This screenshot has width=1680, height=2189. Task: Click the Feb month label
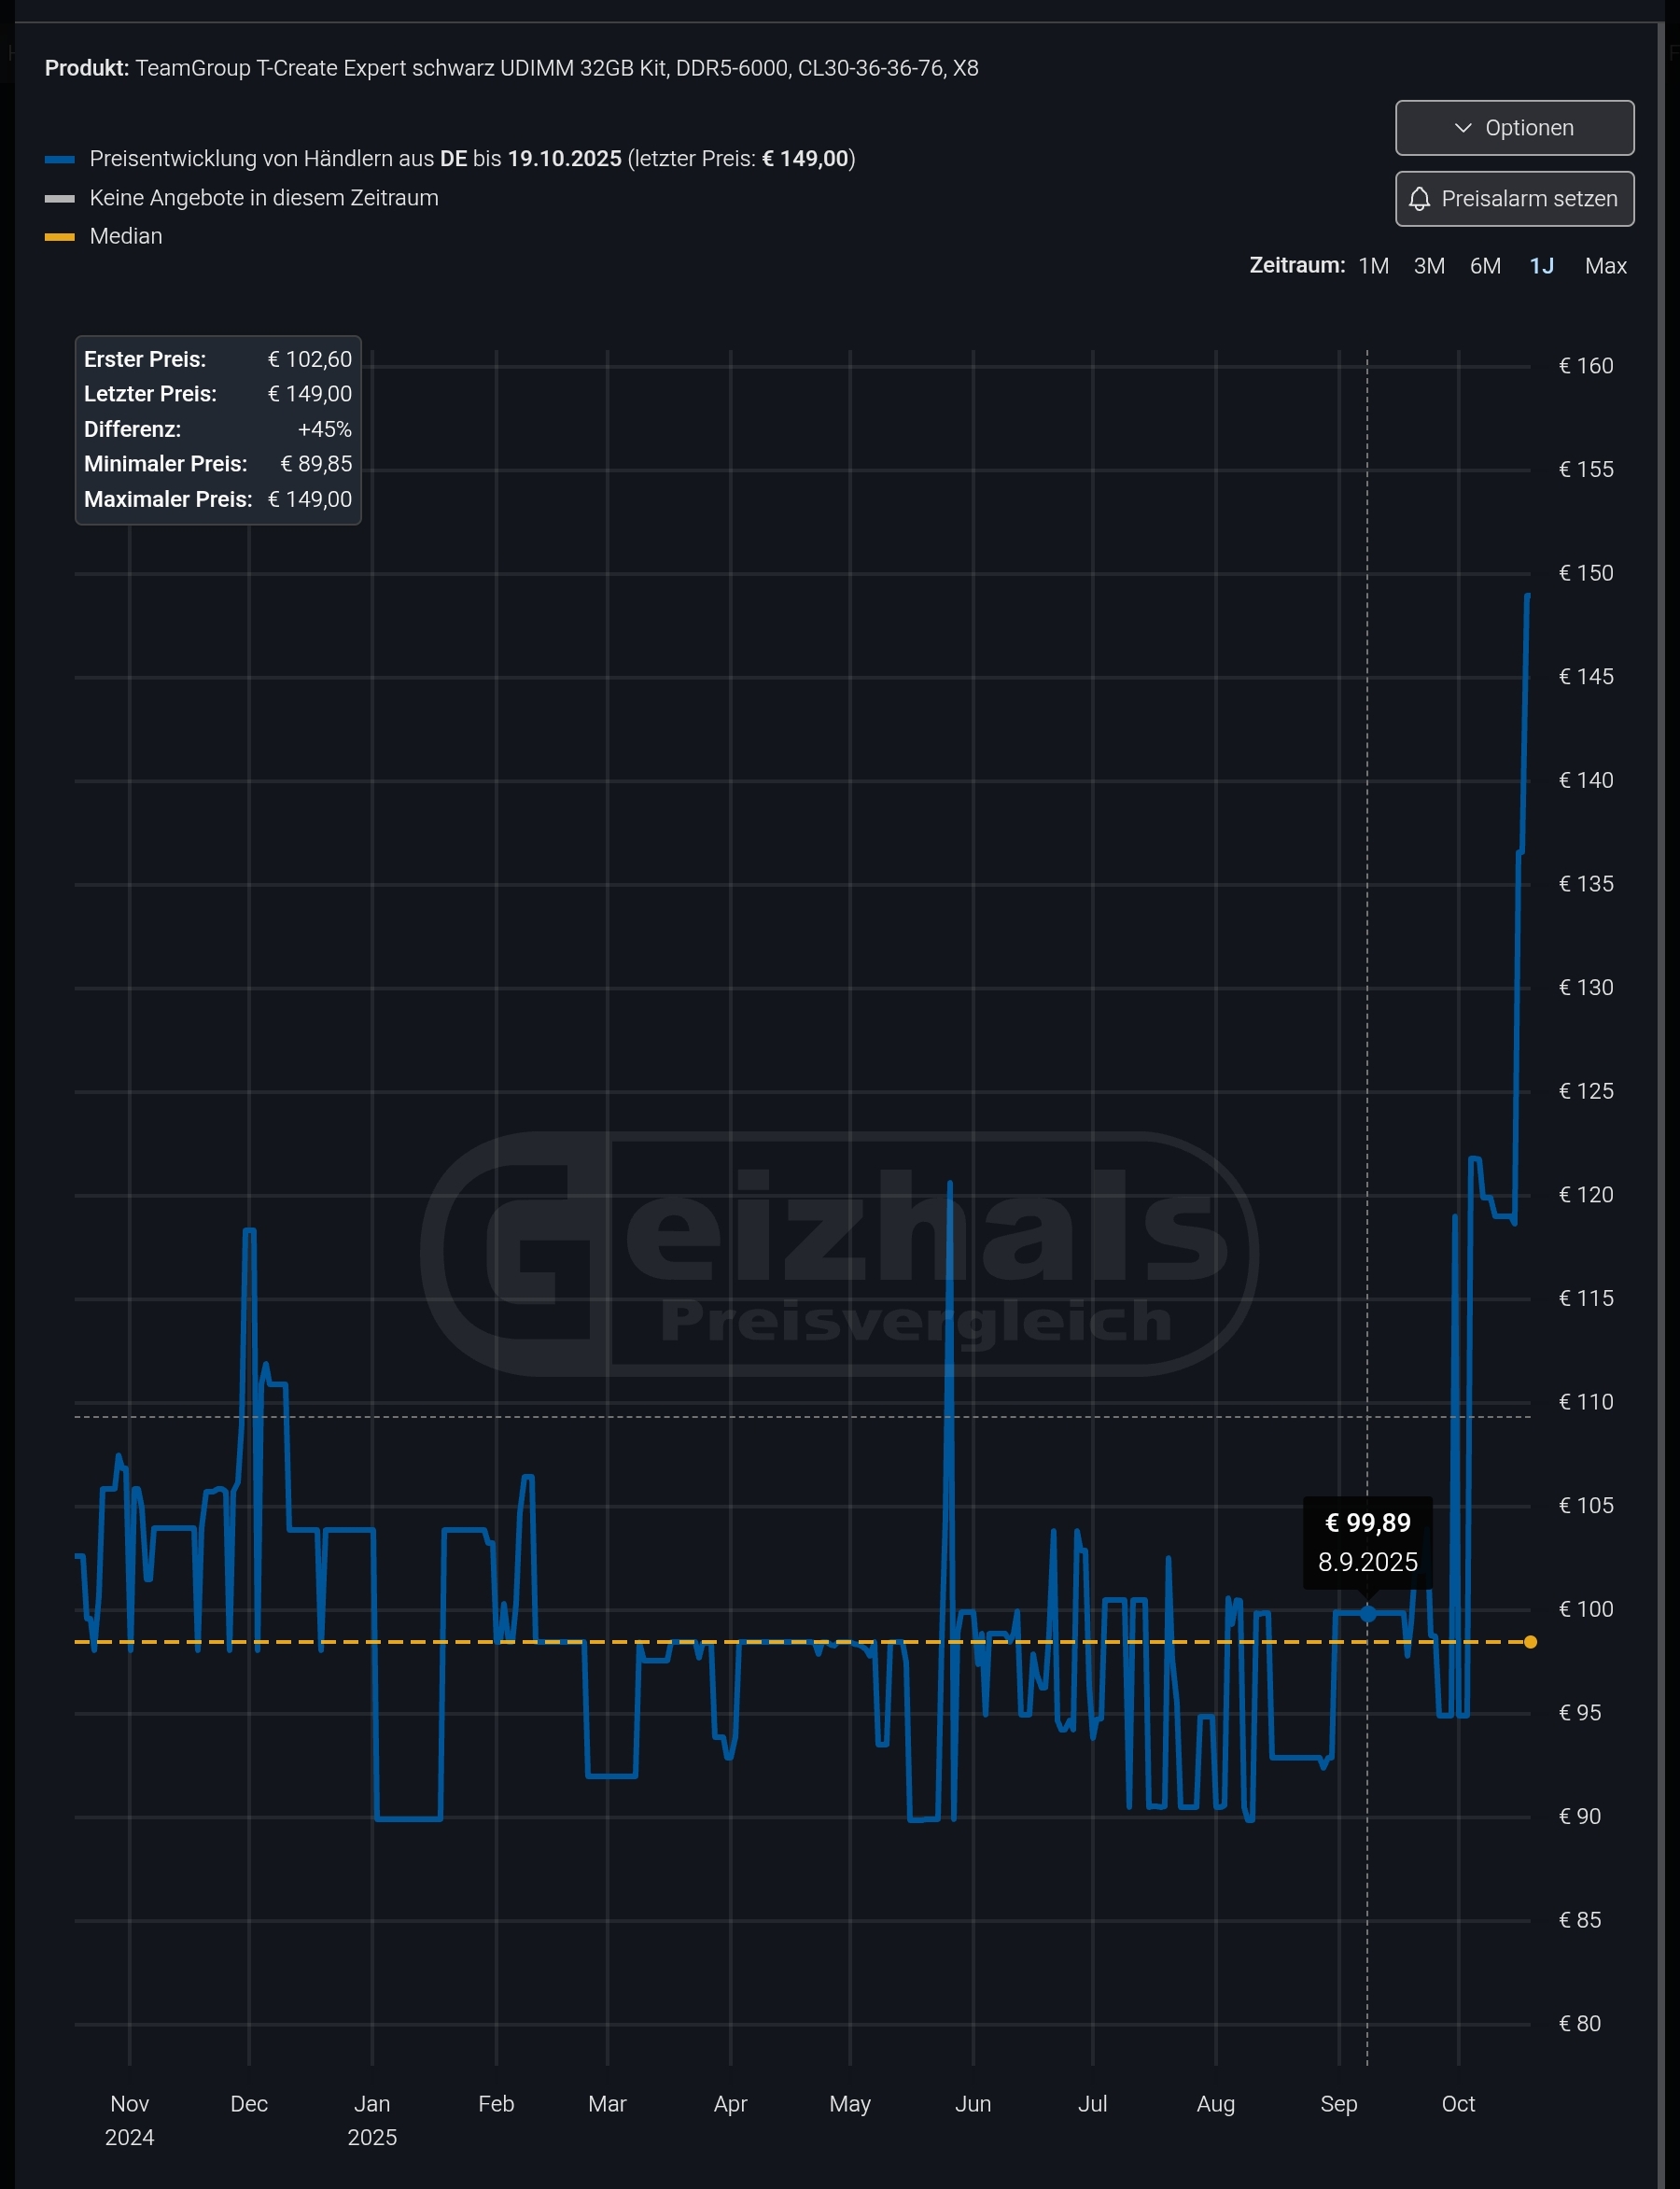(x=496, y=2104)
